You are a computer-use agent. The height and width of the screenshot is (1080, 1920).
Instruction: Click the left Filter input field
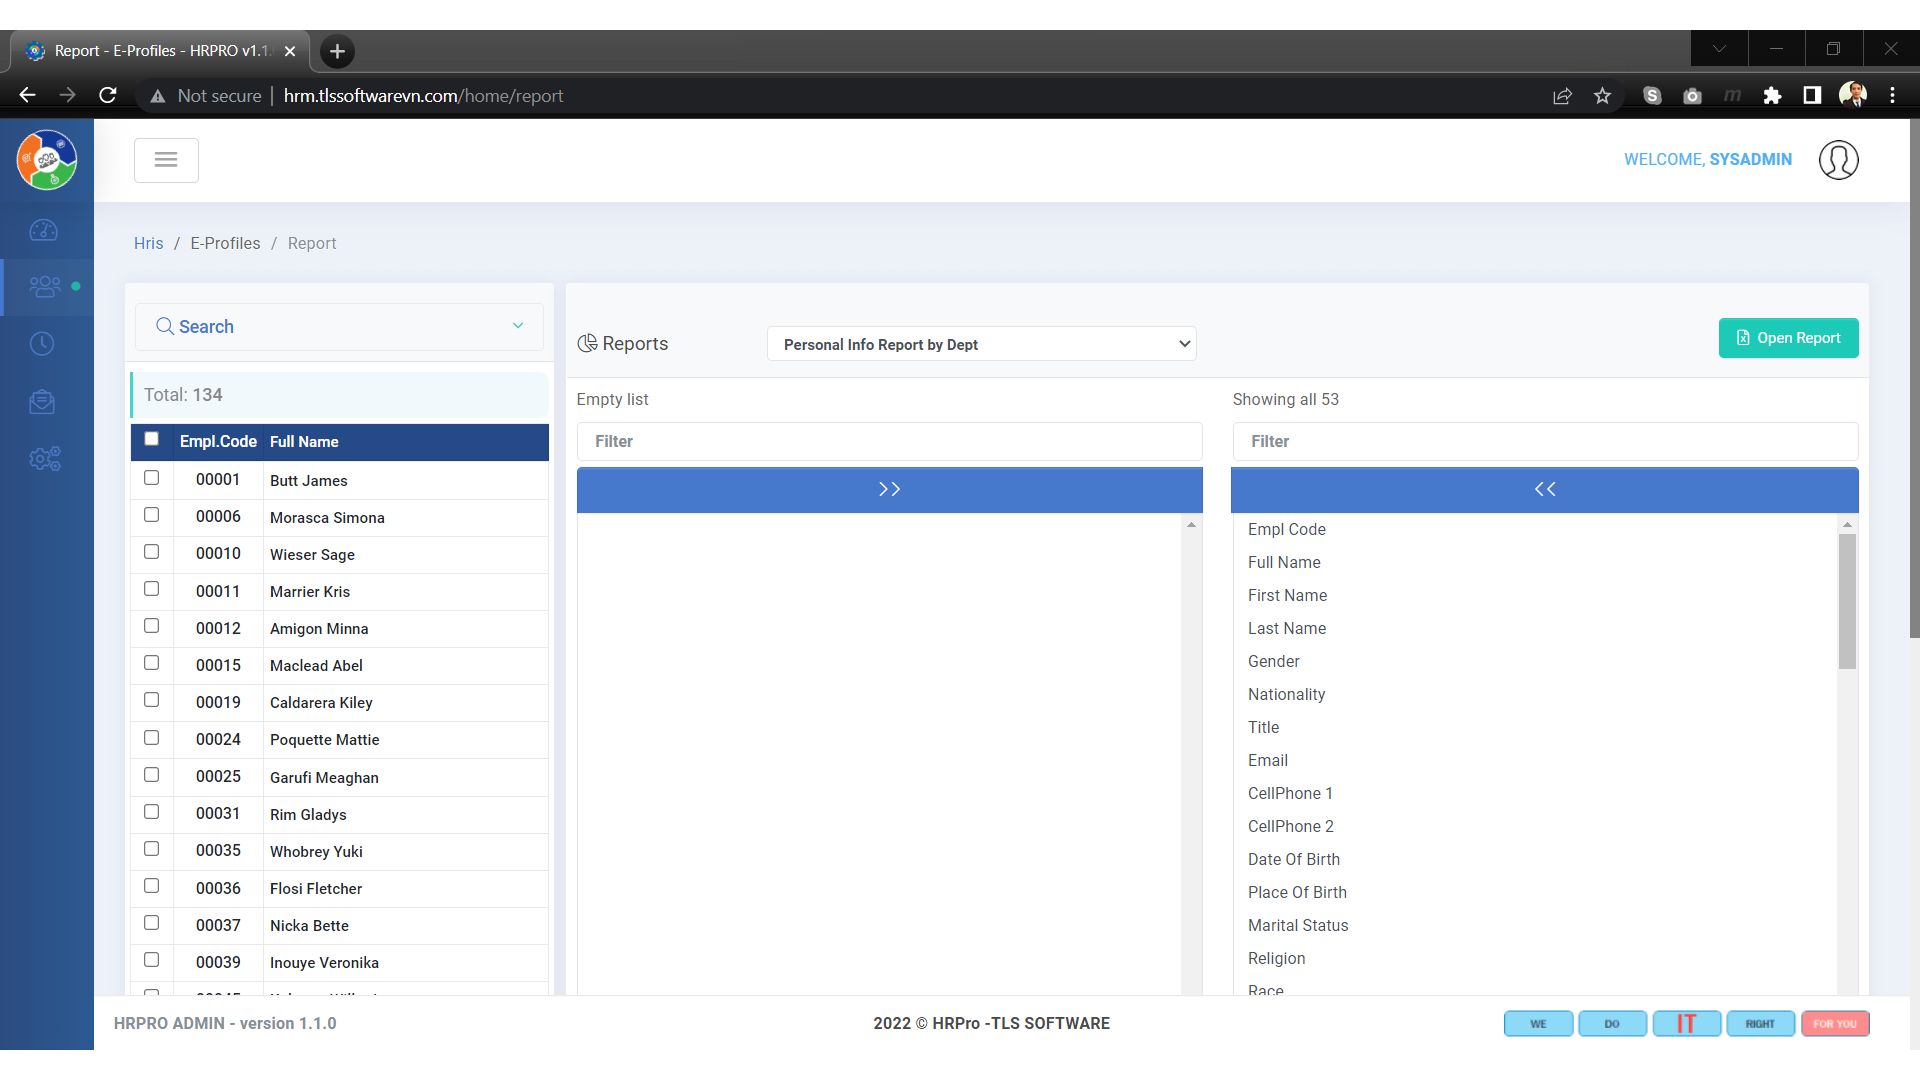(889, 441)
